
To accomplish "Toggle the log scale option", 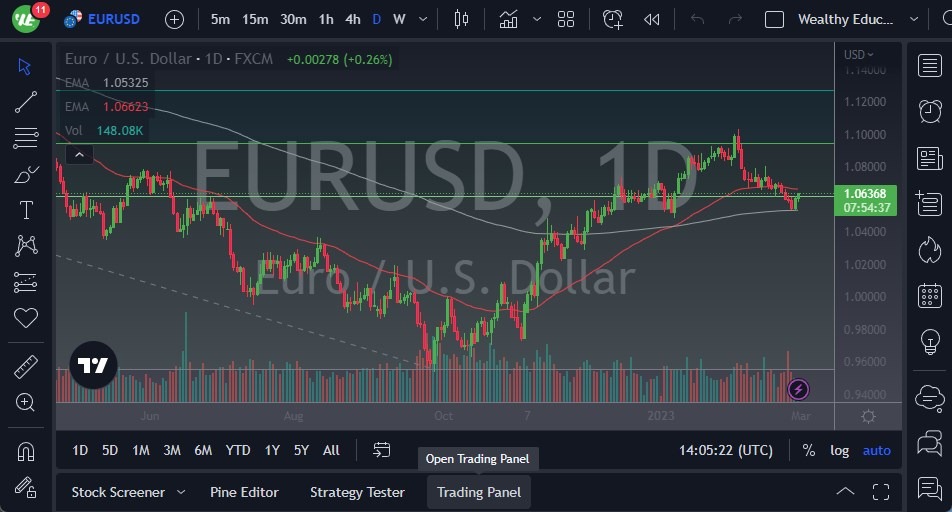I will 840,450.
